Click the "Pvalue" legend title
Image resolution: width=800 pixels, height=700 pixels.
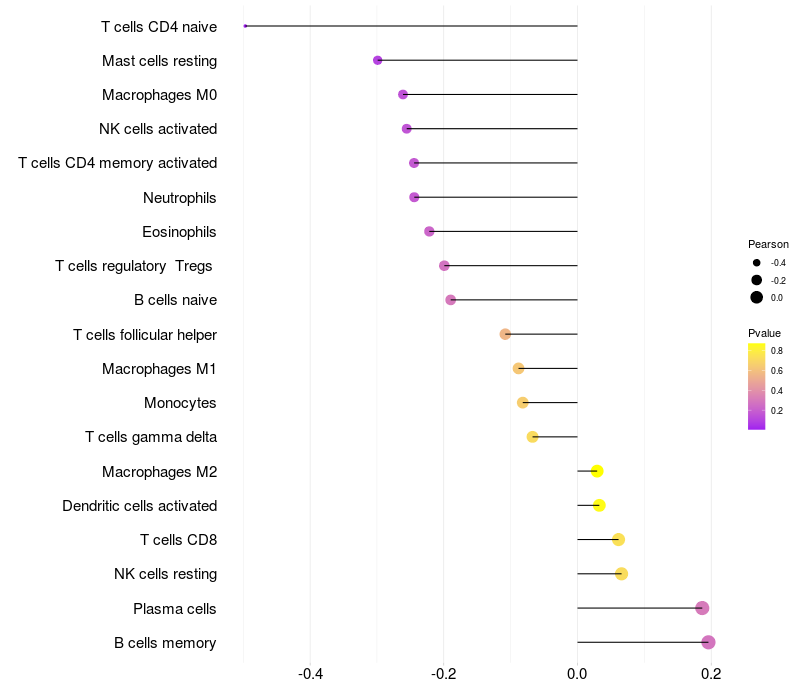tap(764, 333)
